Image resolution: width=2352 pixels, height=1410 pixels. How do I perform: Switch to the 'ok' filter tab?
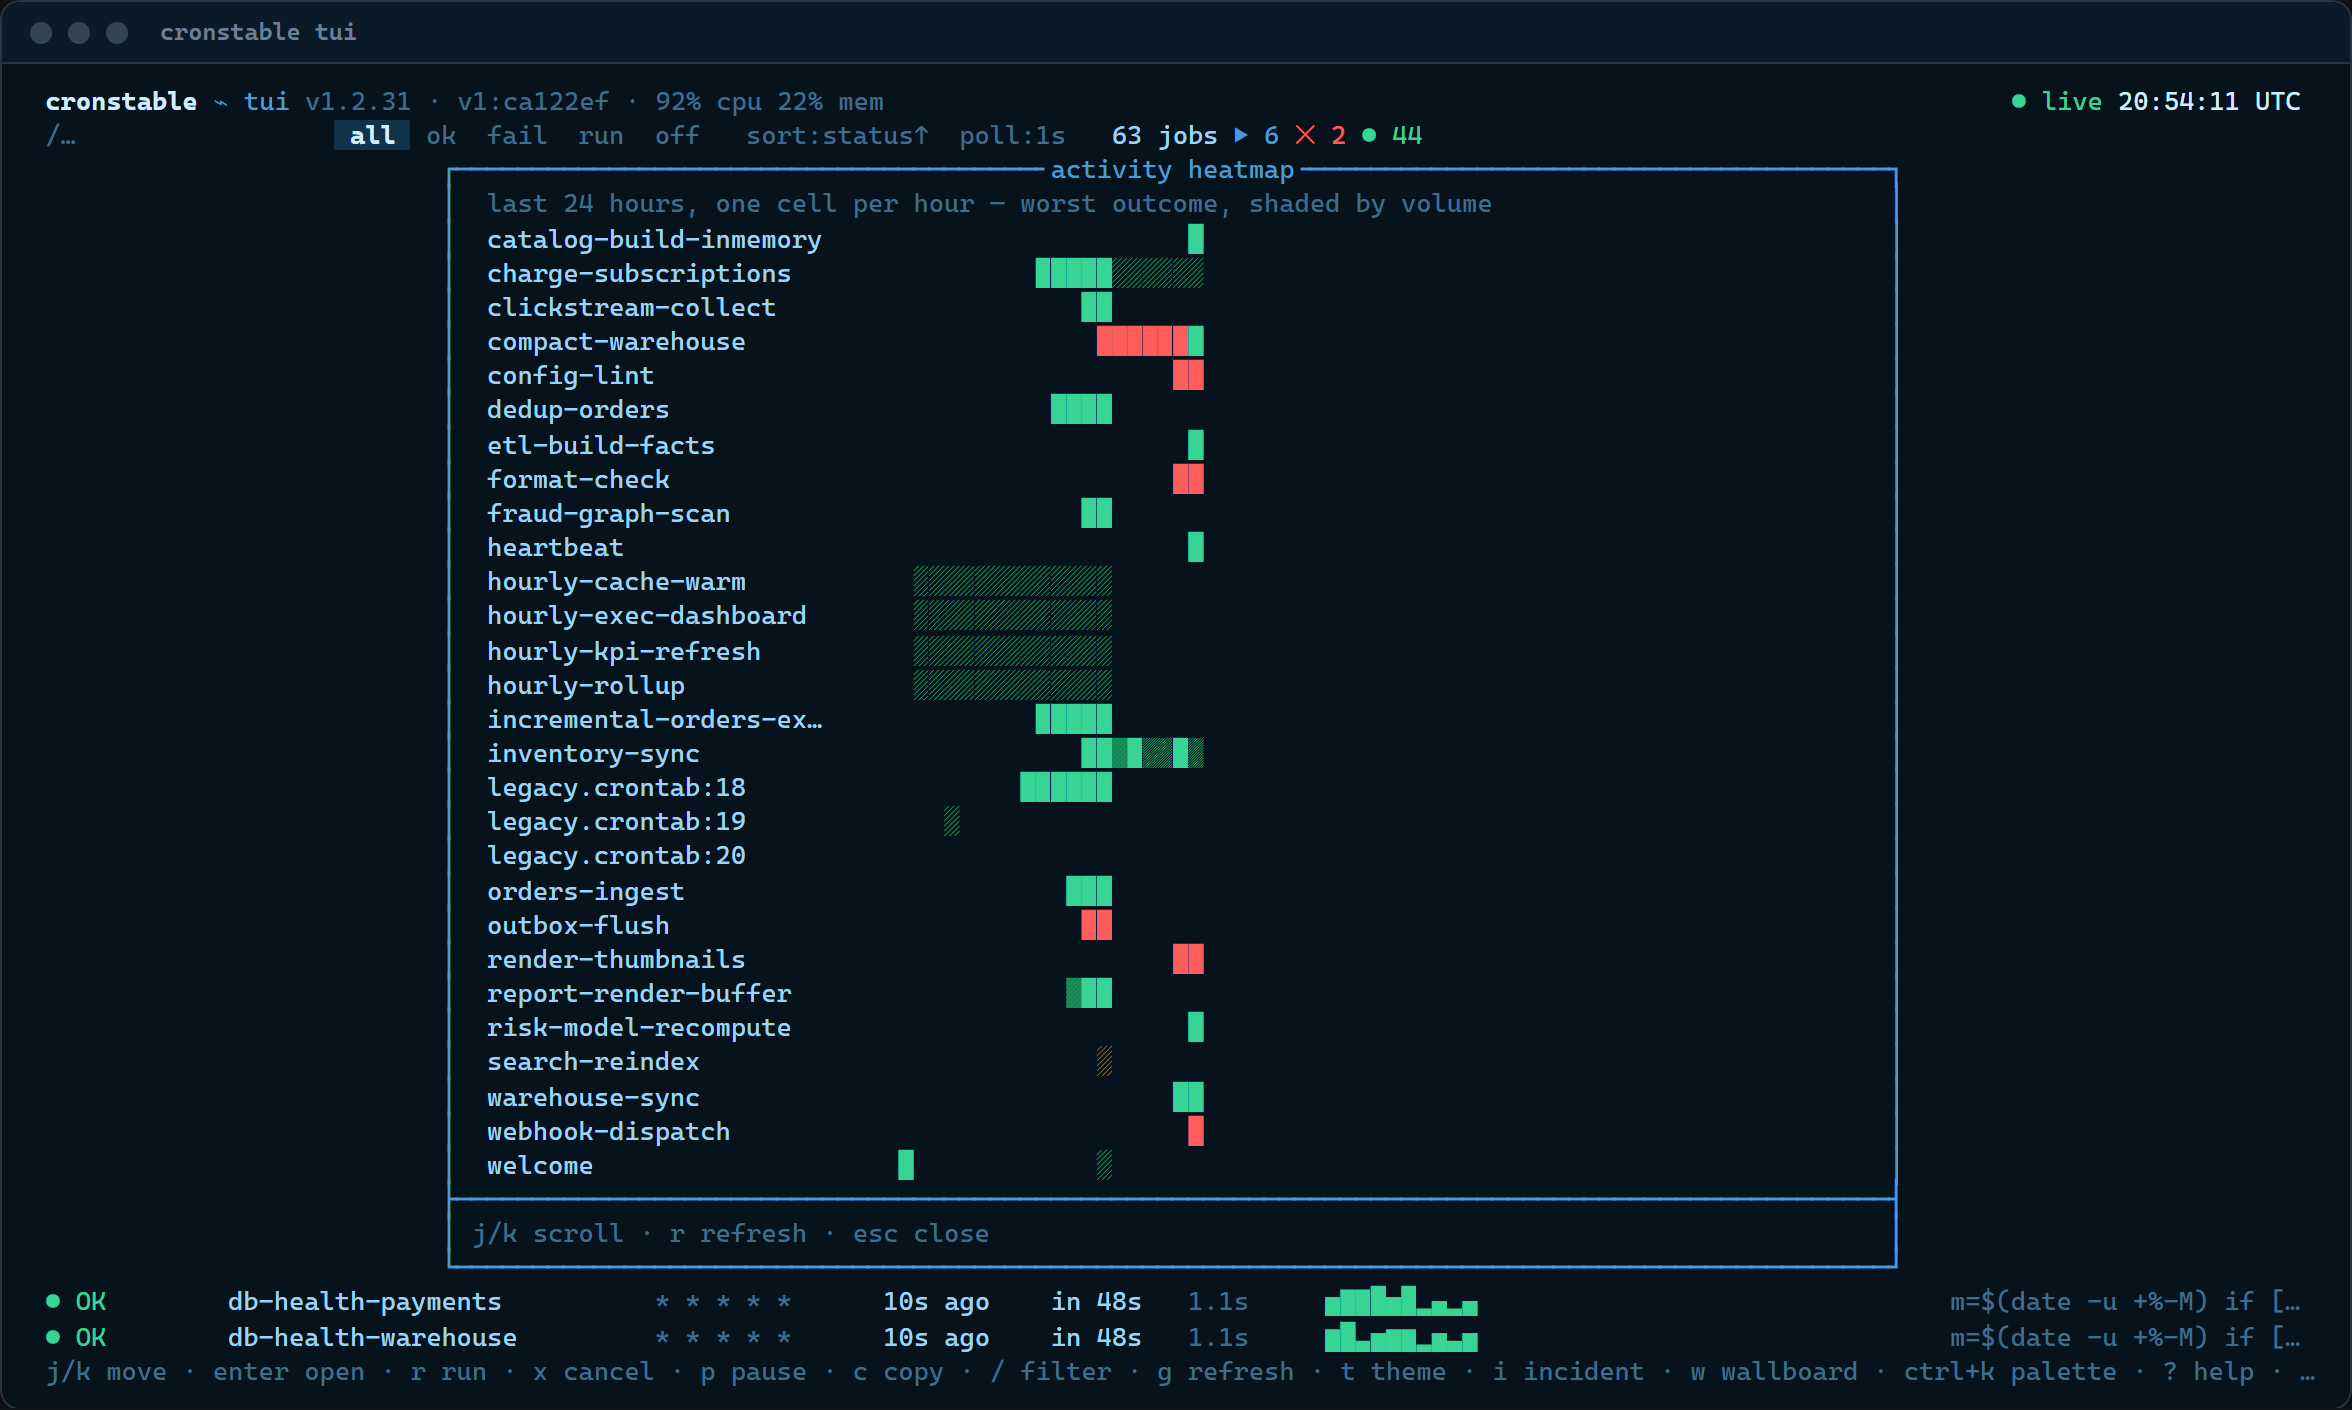click(x=441, y=135)
